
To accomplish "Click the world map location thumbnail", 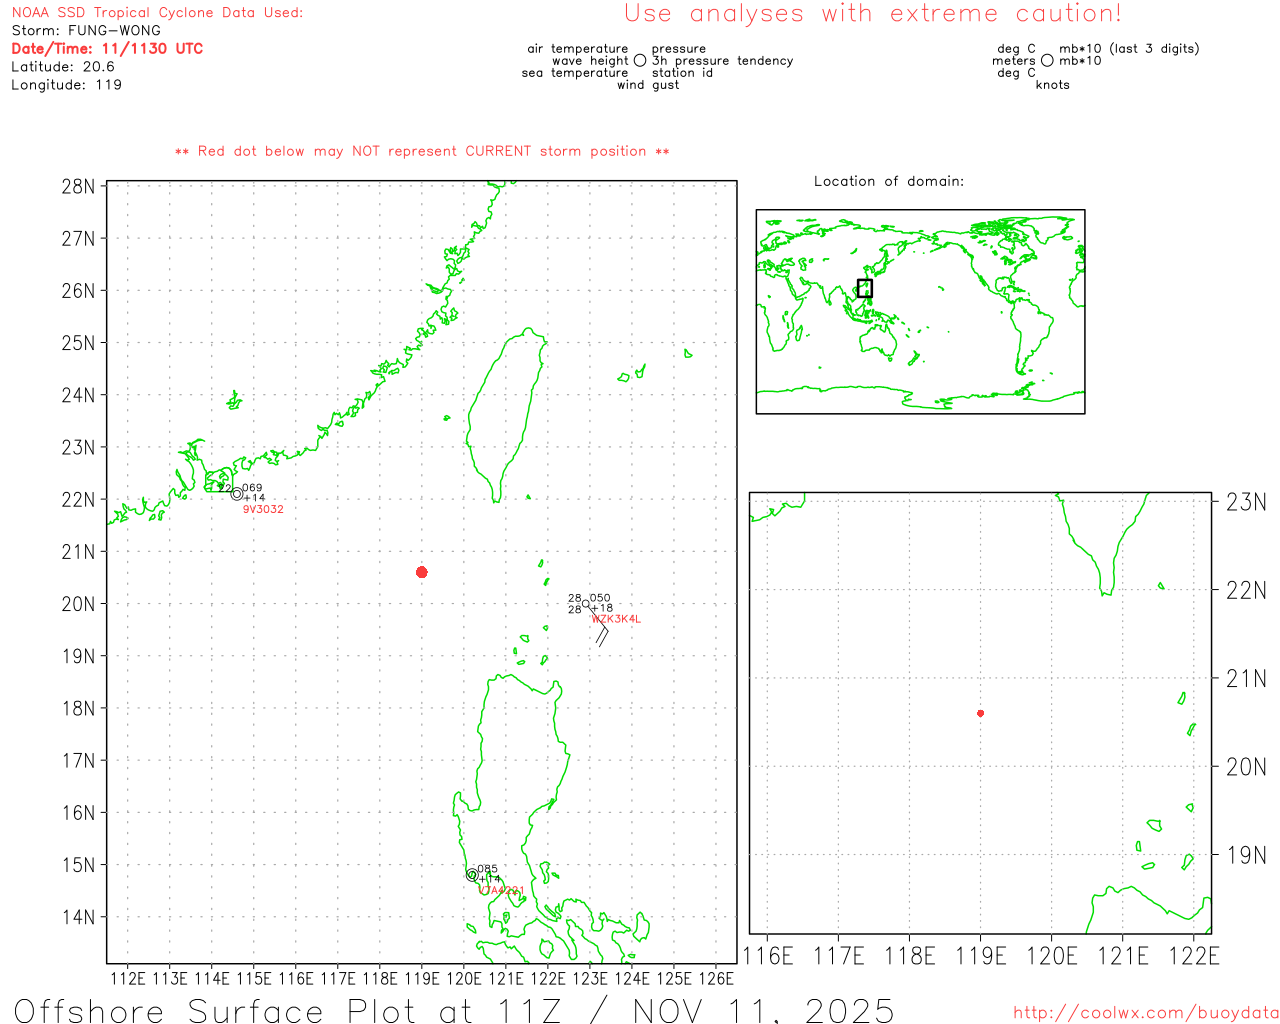I will [920, 311].
